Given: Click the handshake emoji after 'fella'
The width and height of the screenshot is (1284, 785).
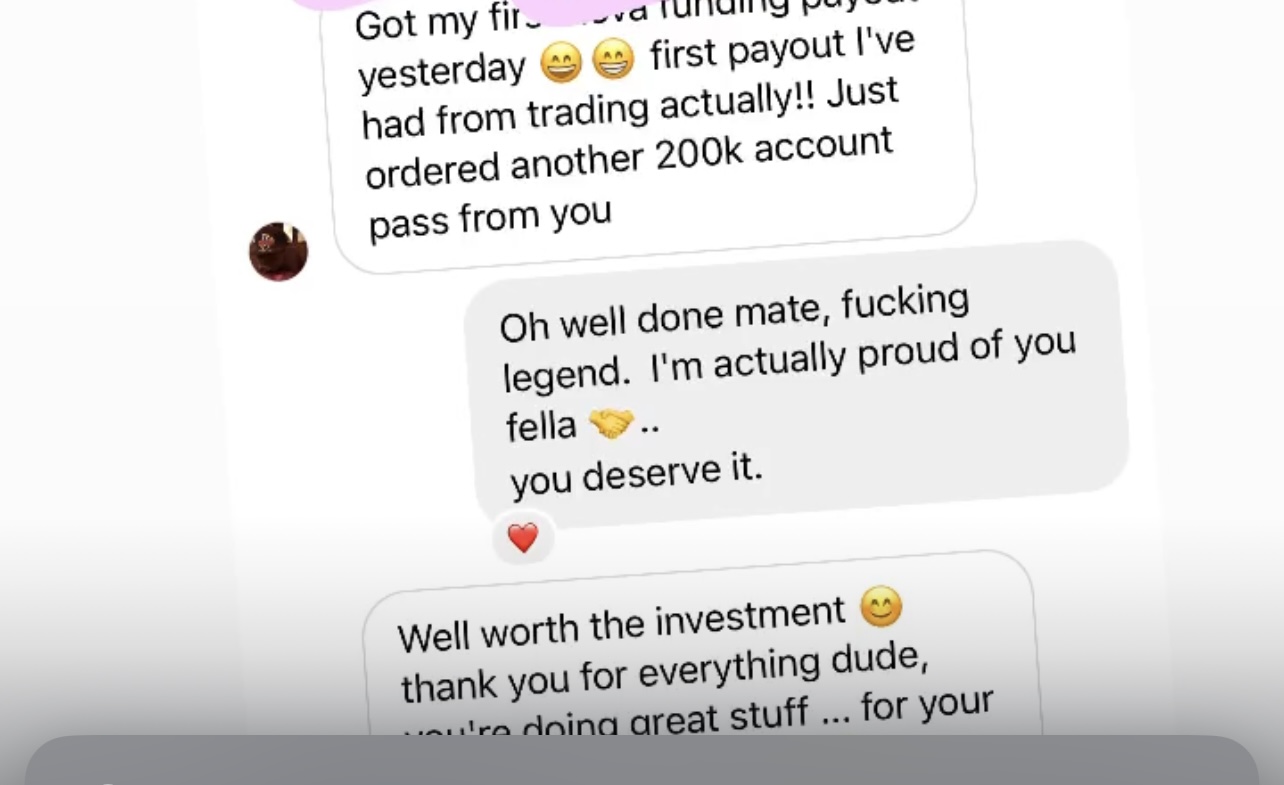Looking at the screenshot, I should tap(611, 424).
